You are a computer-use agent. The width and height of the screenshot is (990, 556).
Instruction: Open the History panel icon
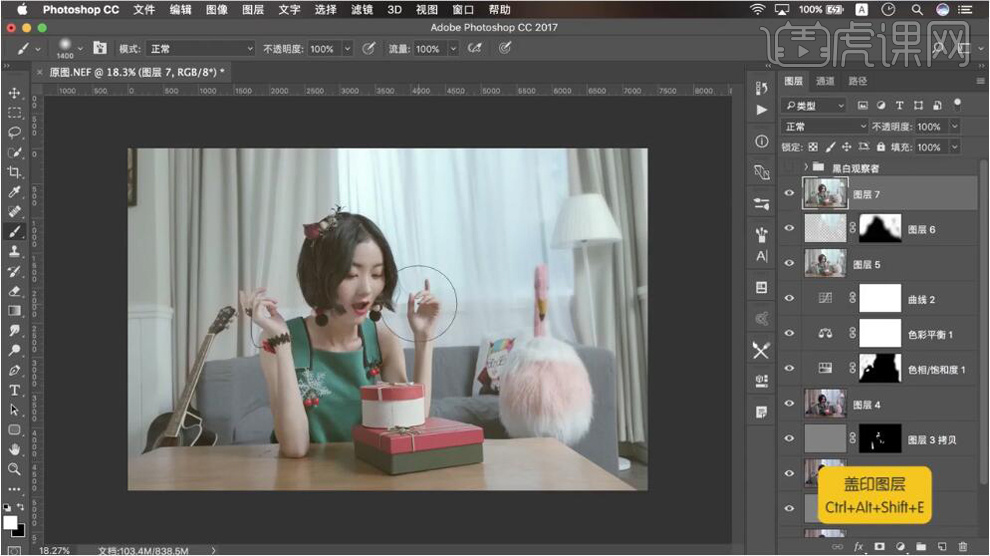(x=761, y=88)
